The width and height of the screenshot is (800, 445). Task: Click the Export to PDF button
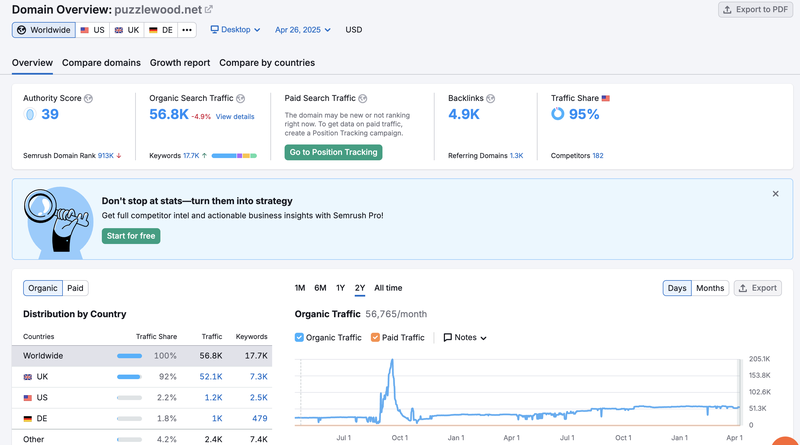click(x=756, y=10)
